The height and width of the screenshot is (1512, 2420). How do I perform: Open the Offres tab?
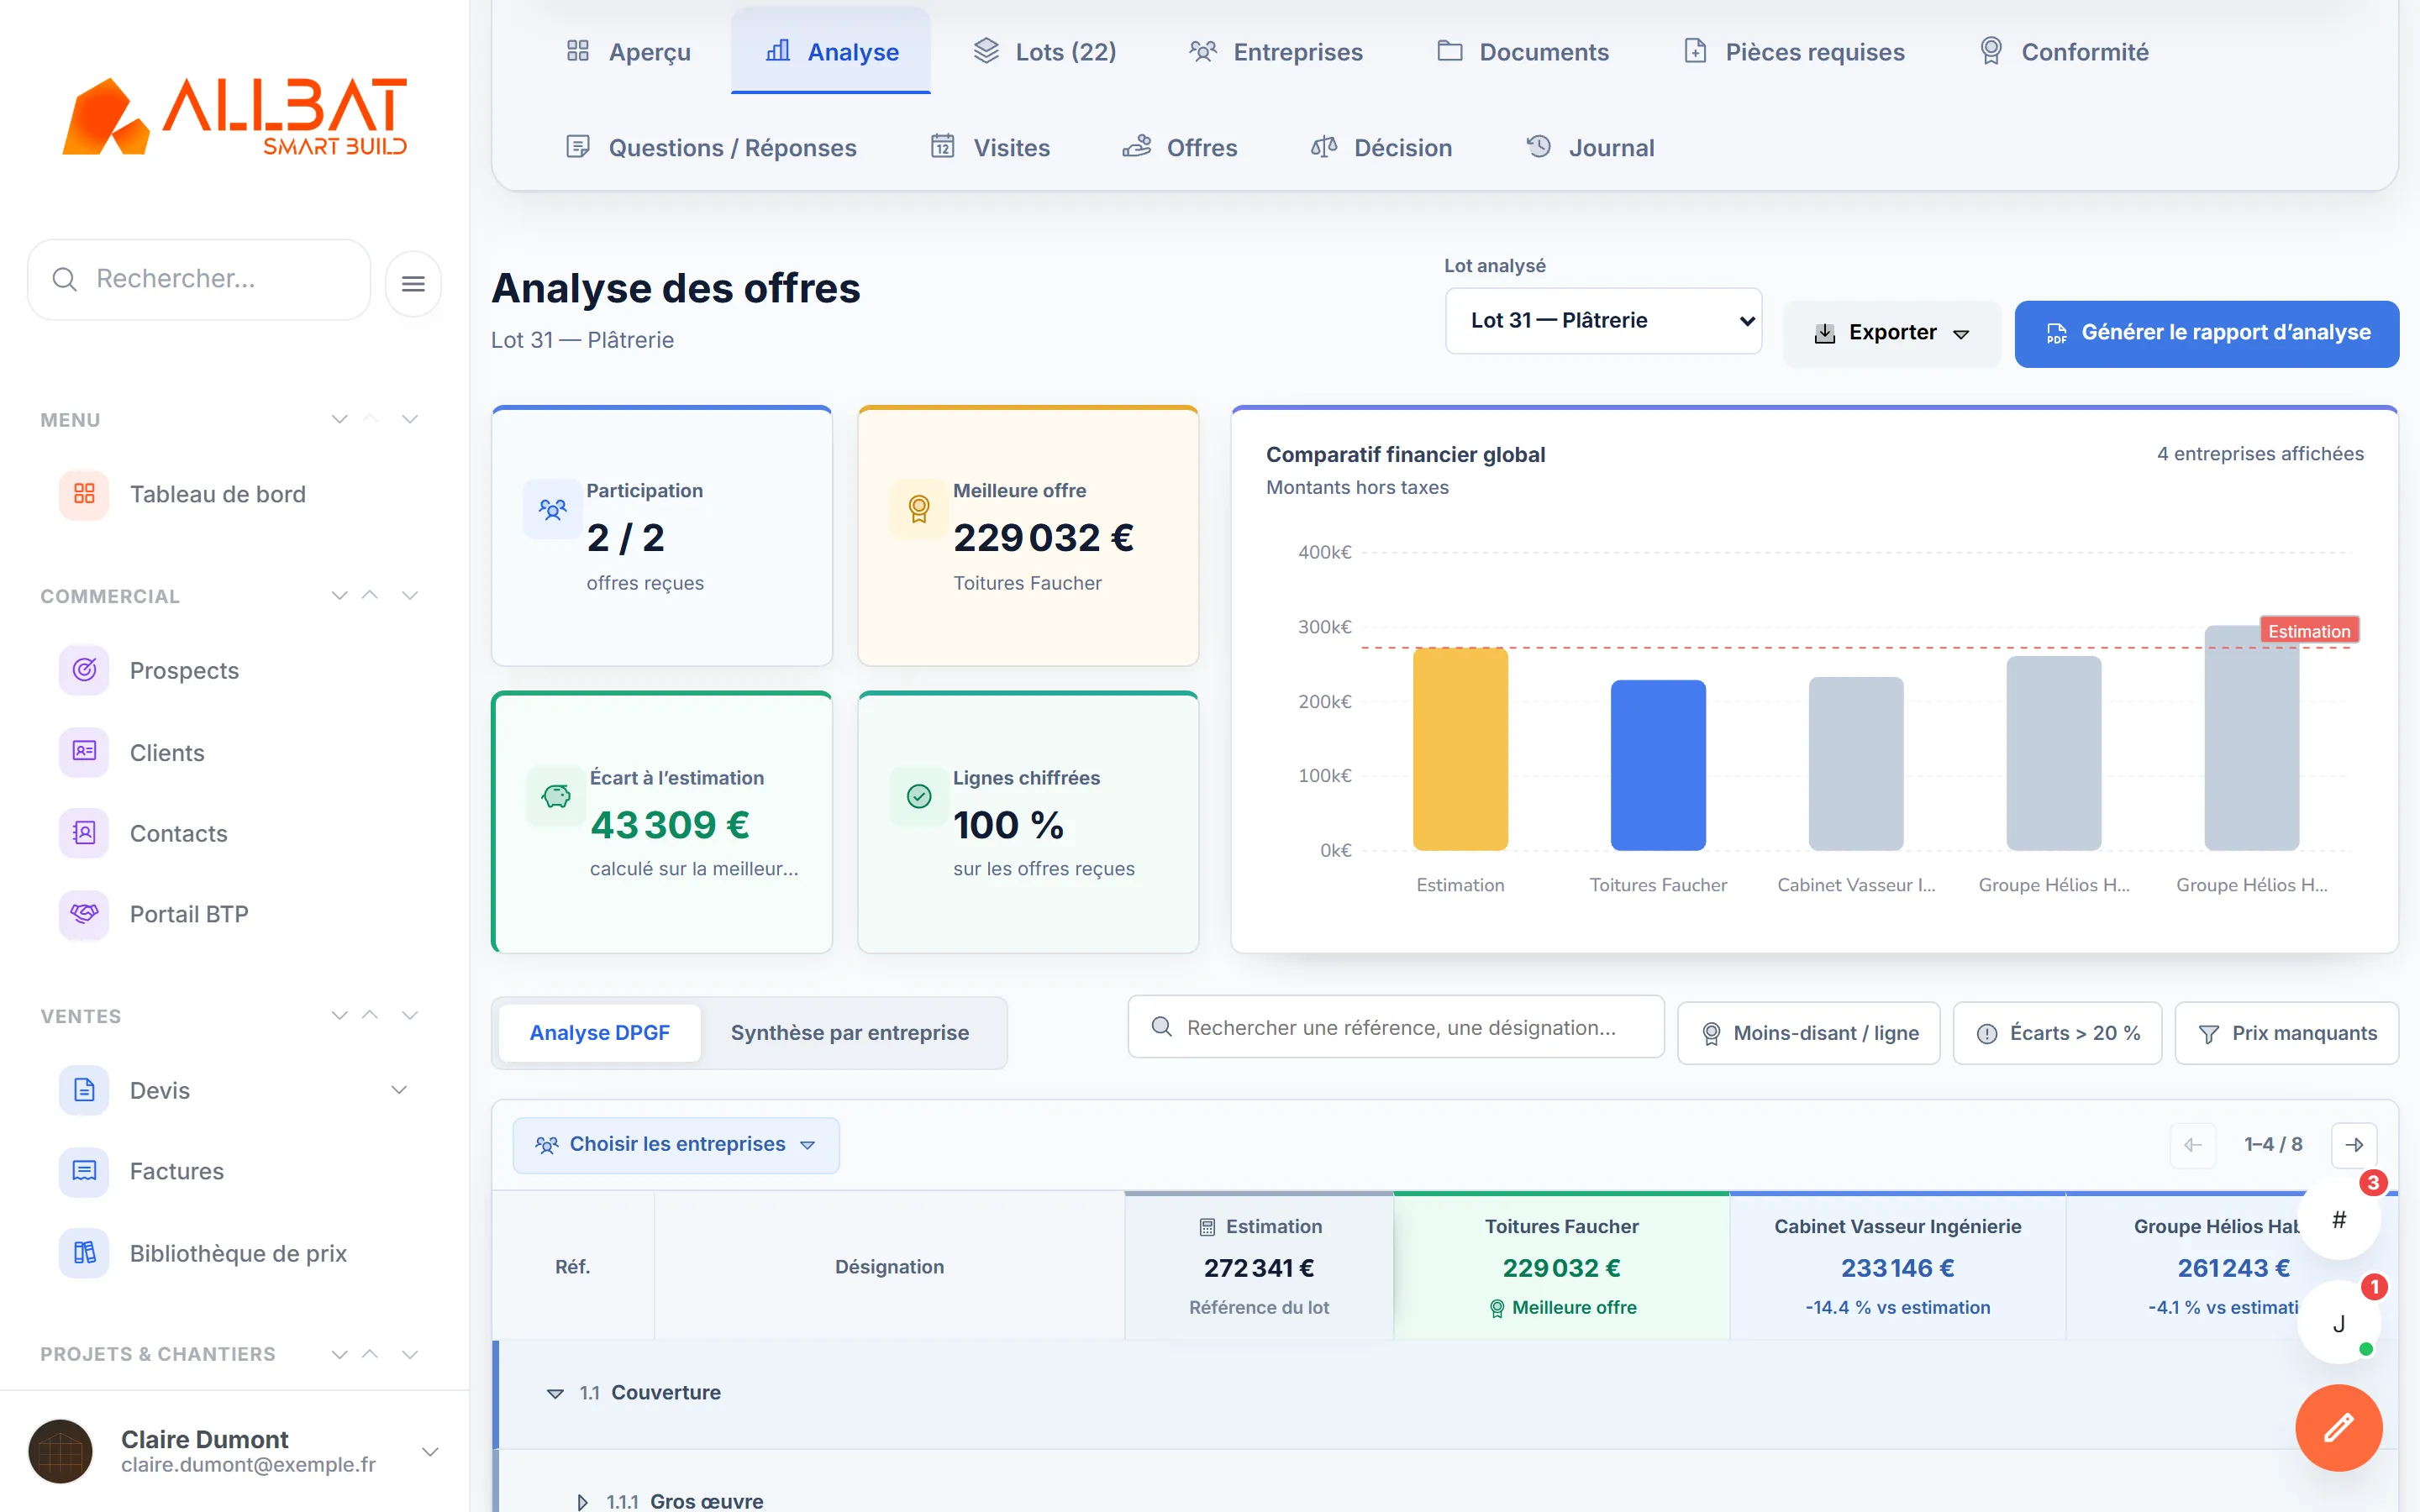click(x=1180, y=147)
